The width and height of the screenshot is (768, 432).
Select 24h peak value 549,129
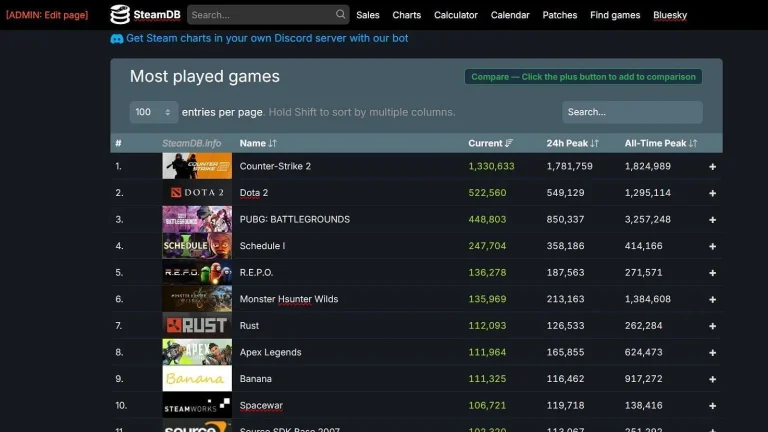(x=565, y=192)
